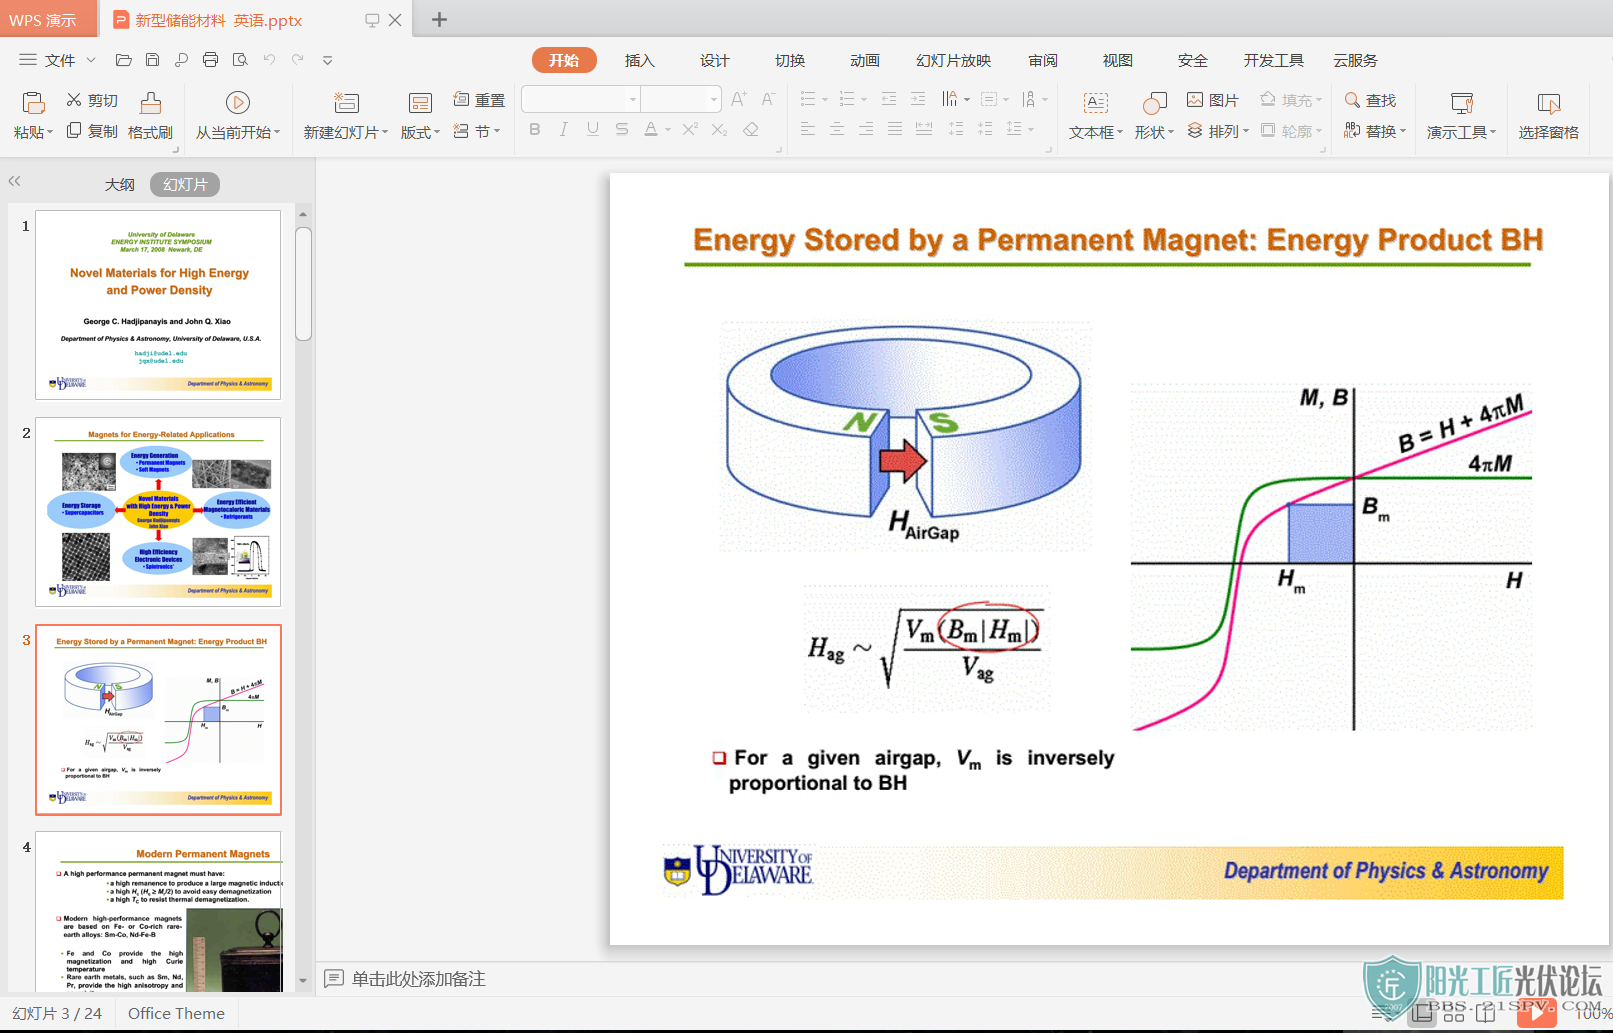Screen dimensions: 1613x1033
Task: Toggle Align Left paragraph alignment
Action: (x=808, y=129)
